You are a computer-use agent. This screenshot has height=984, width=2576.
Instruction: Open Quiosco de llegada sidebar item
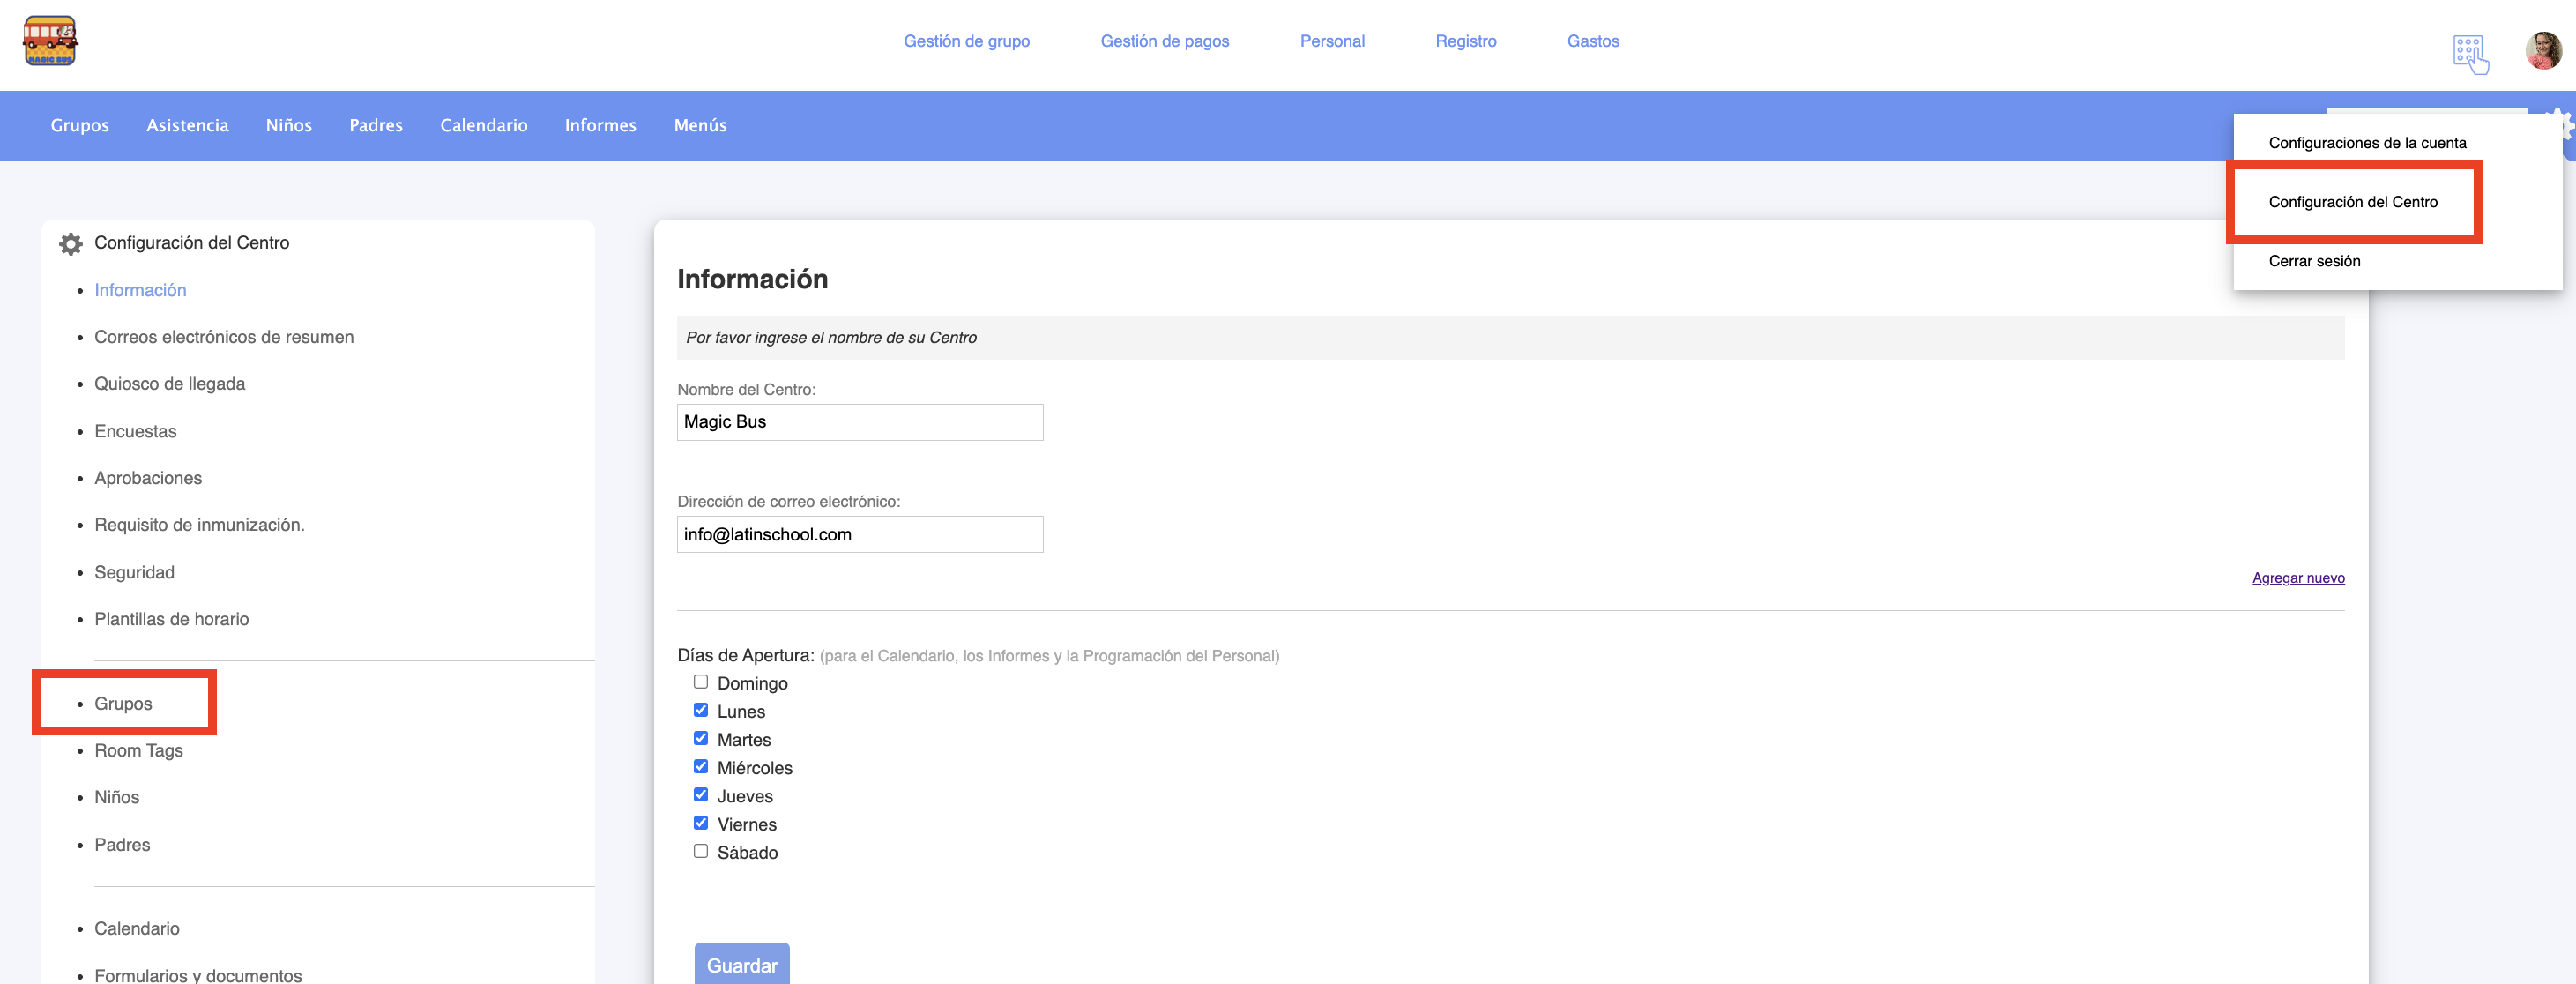click(x=169, y=384)
